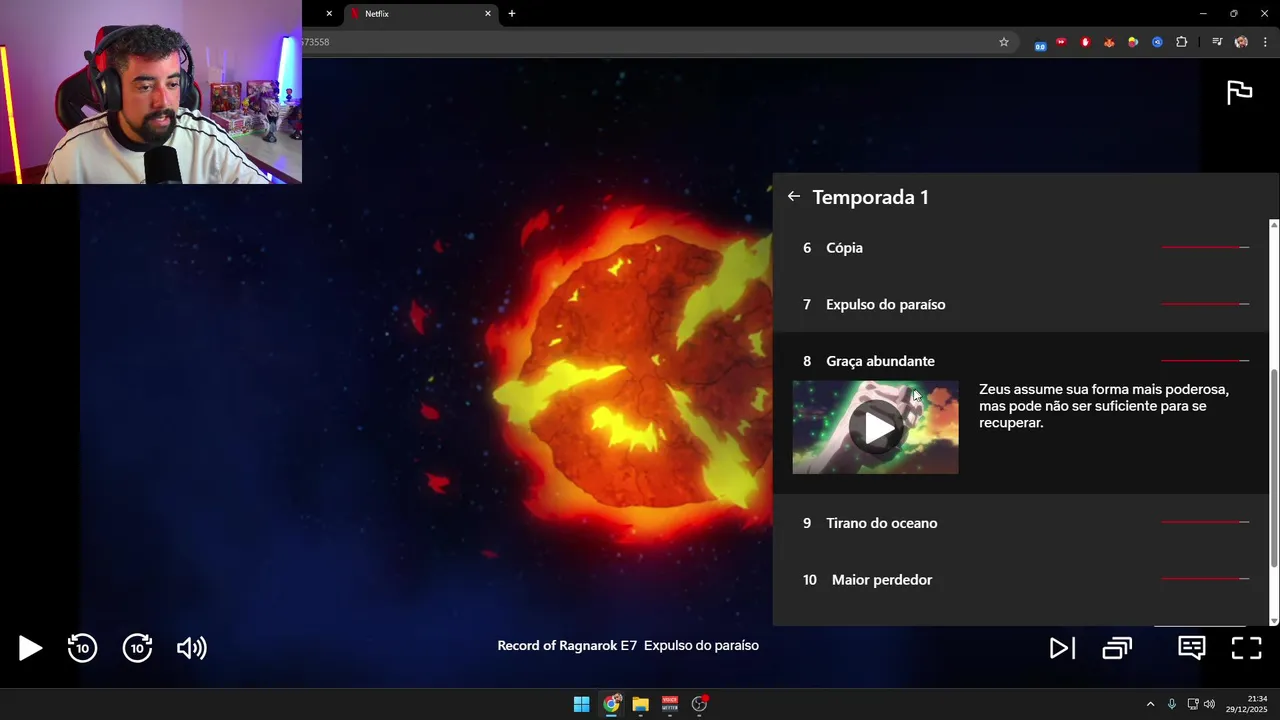Report a problem with the flag icon
Image resolution: width=1280 pixels, height=720 pixels.
pyautogui.click(x=1239, y=92)
